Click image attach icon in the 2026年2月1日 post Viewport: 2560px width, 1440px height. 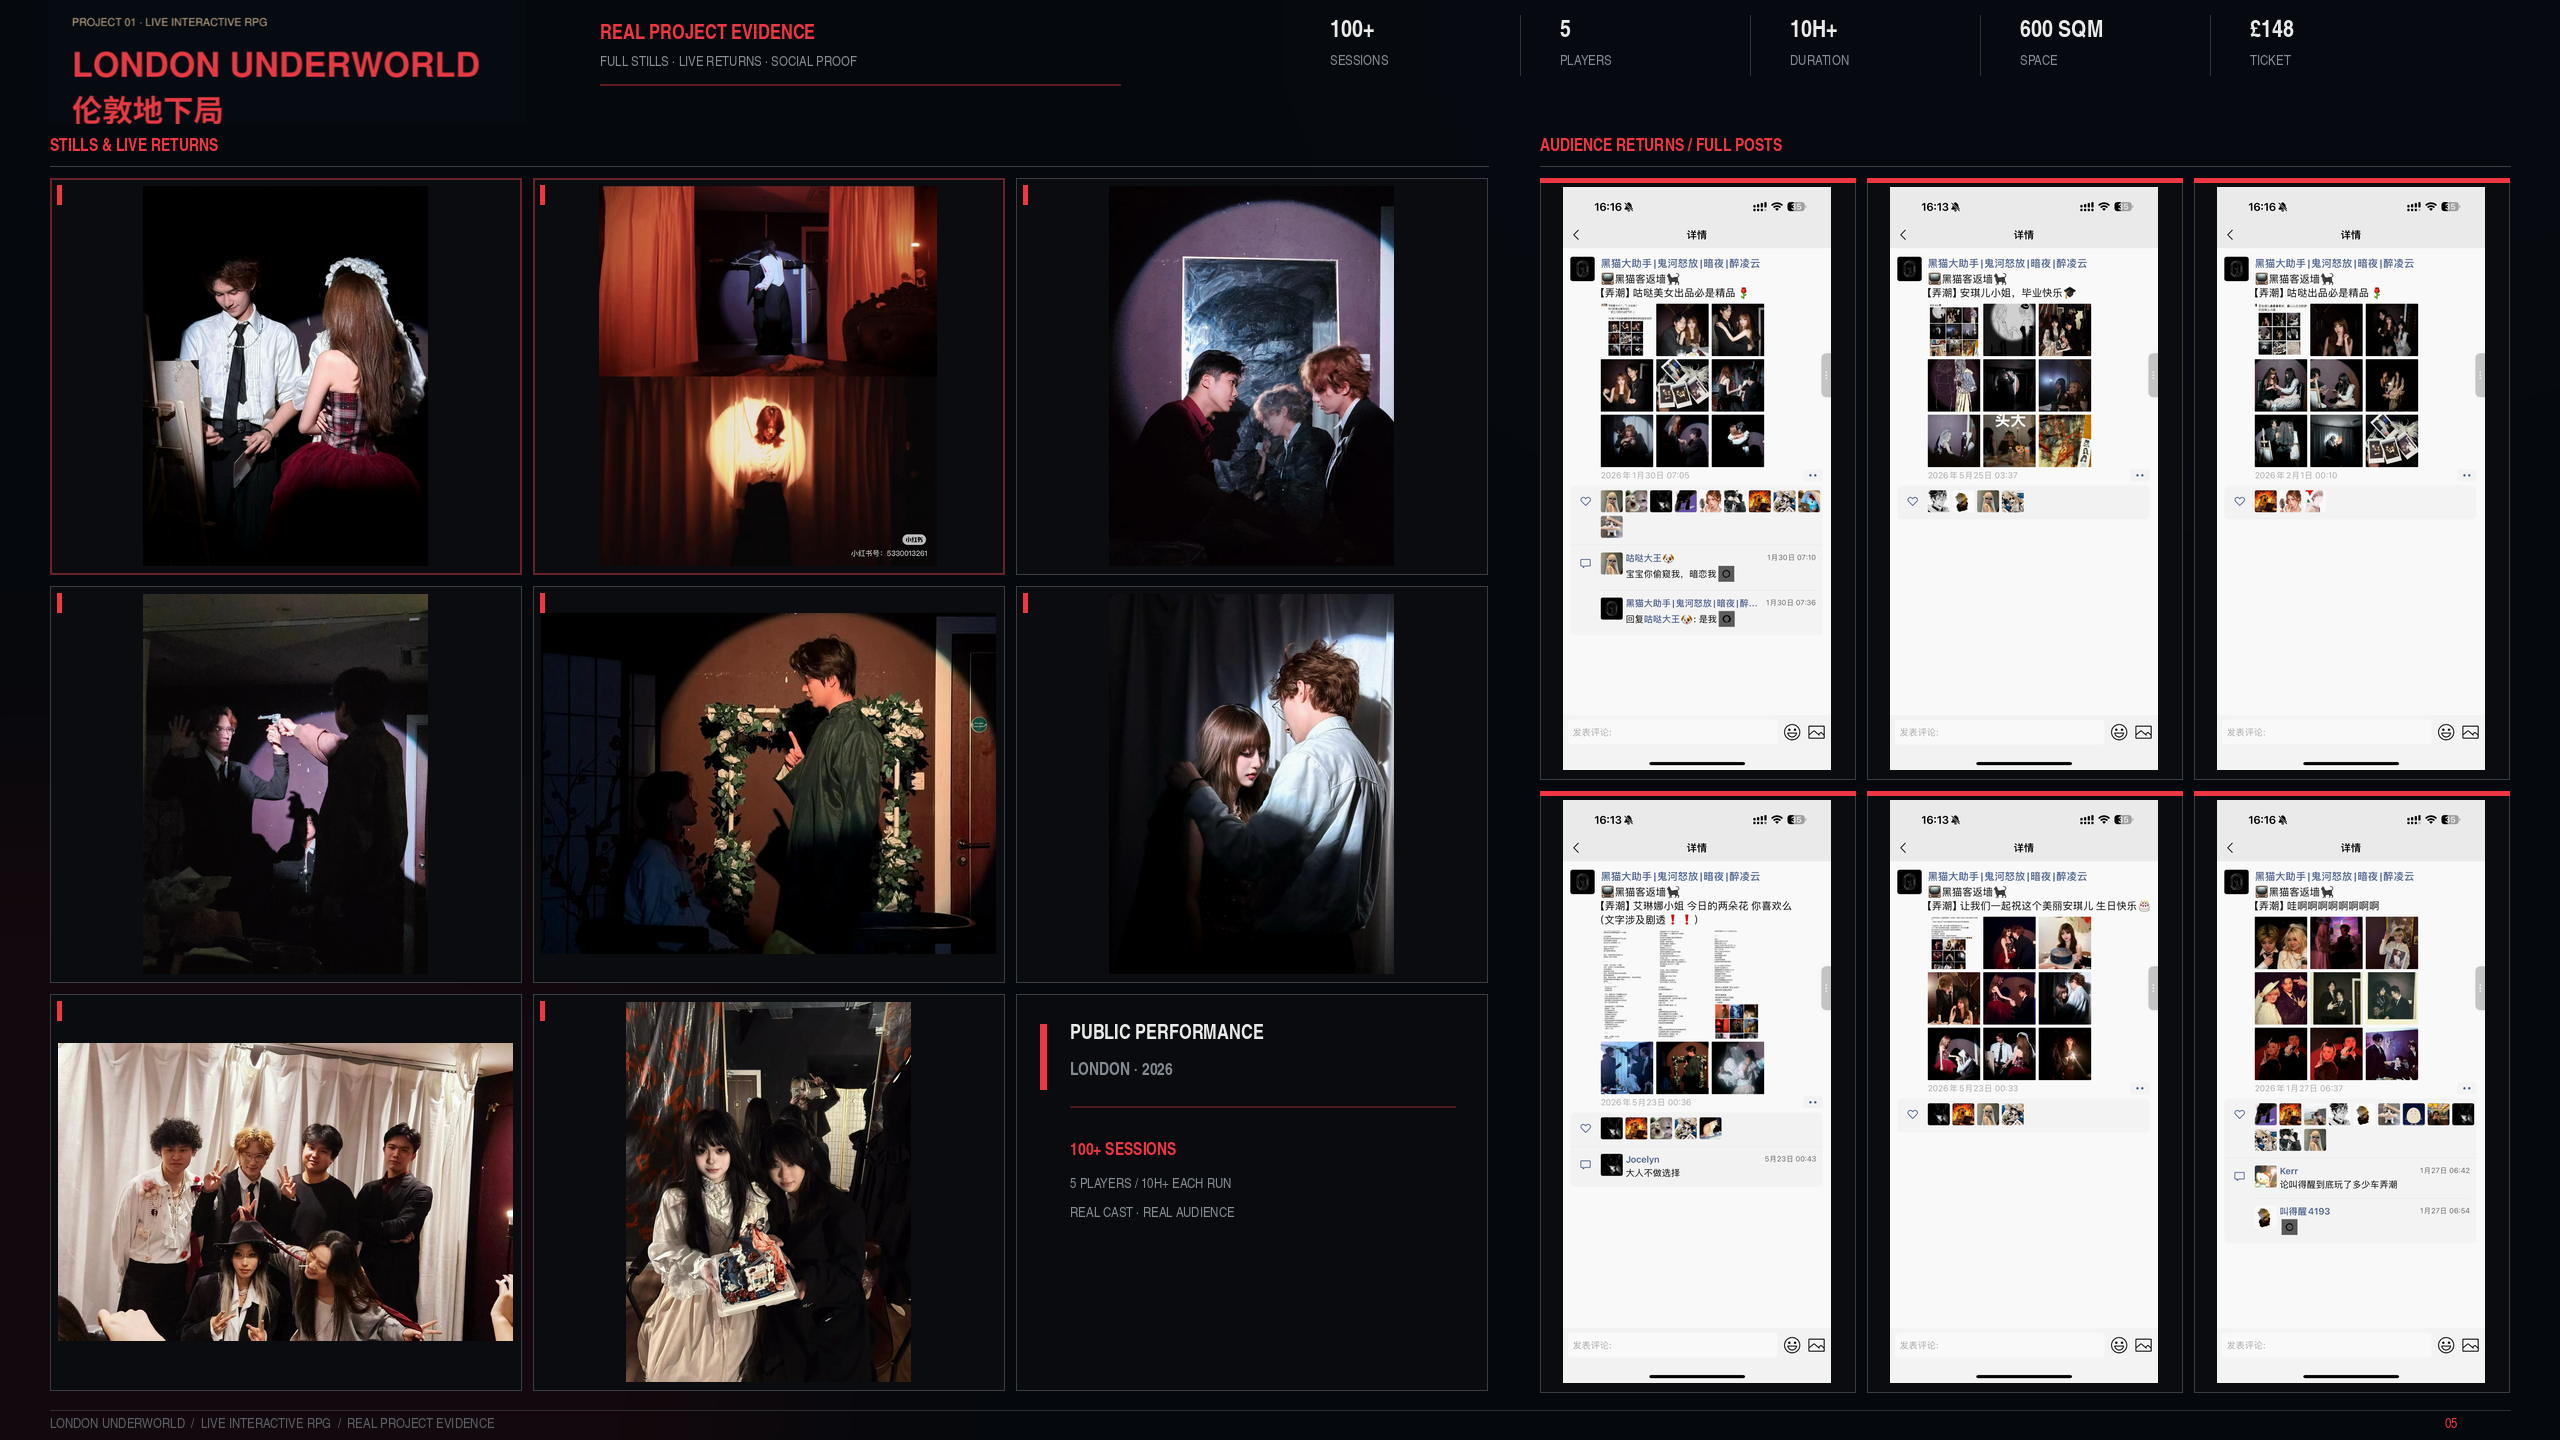(x=2471, y=732)
